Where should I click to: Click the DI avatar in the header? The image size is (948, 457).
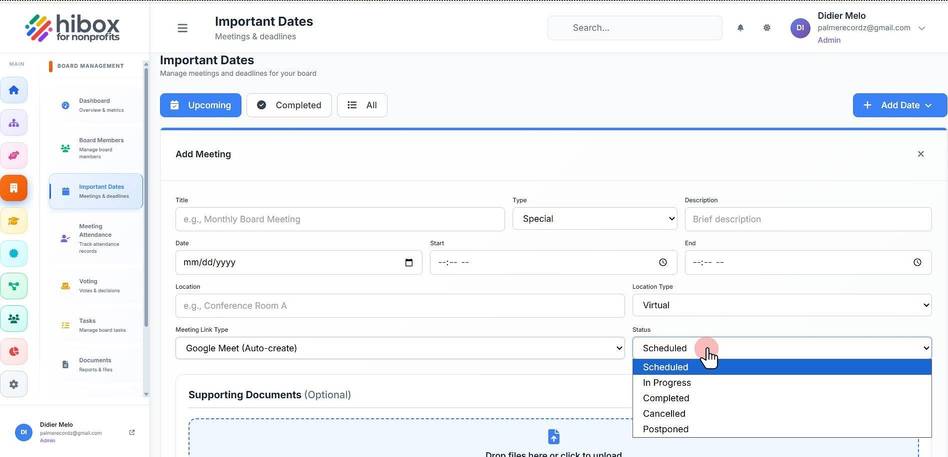(x=800, y=28)
